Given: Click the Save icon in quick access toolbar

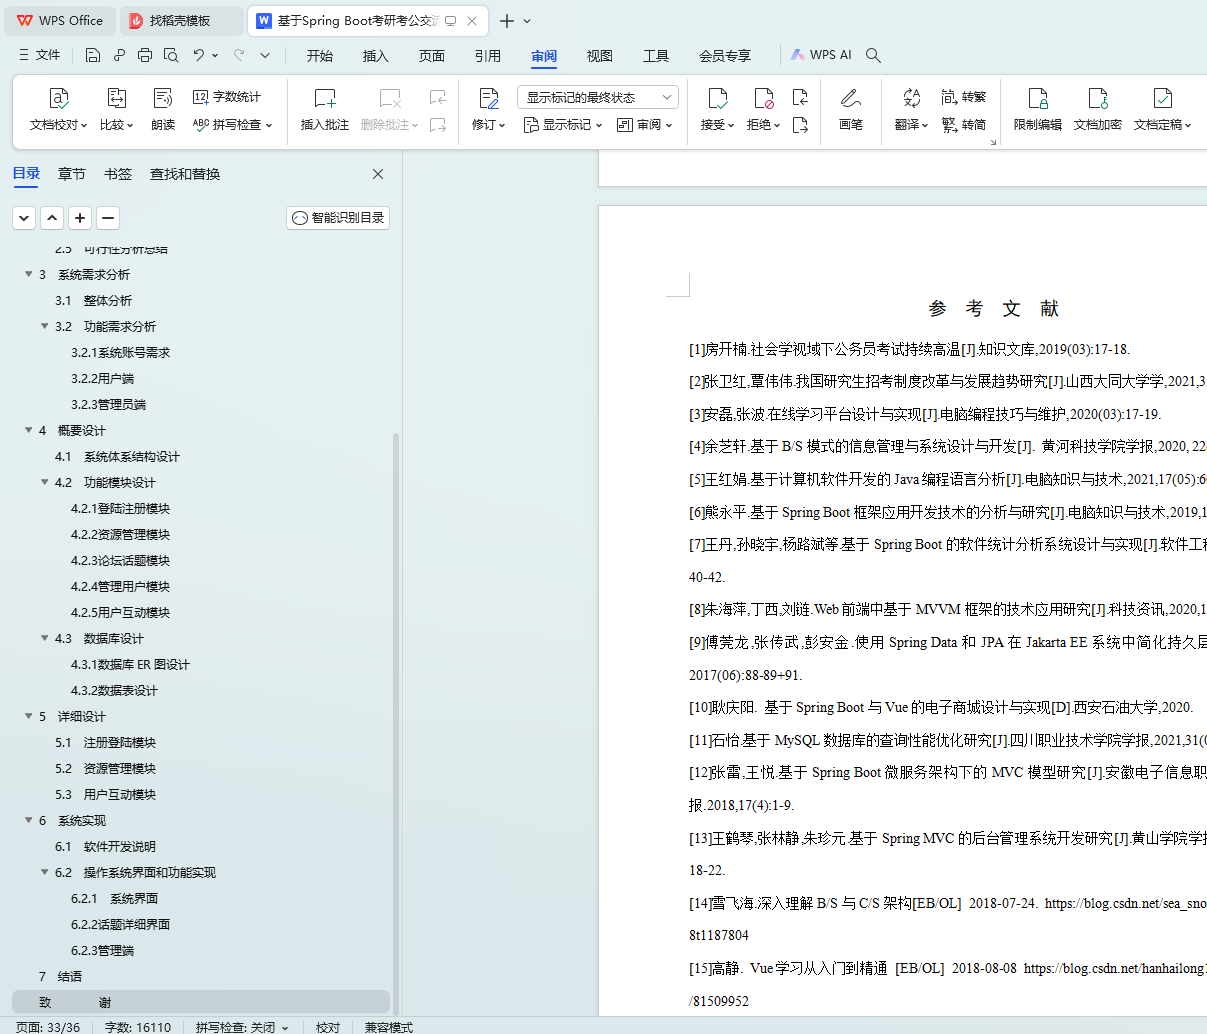Looking at the screenshot, I should point(93,55).
